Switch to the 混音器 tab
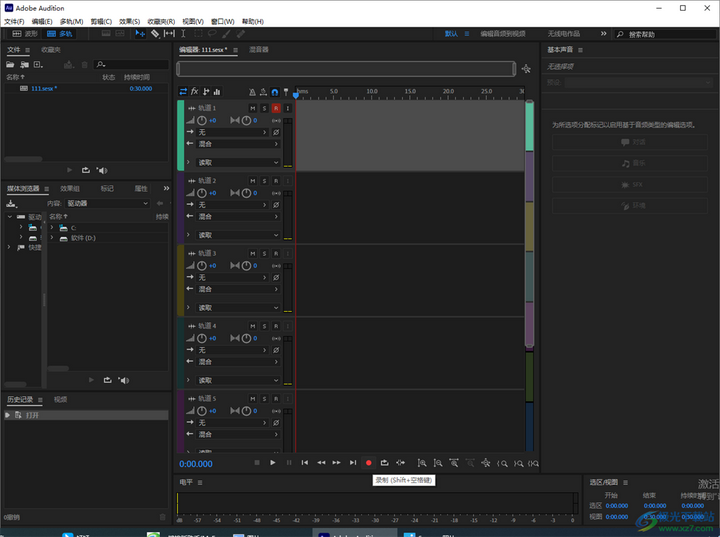 click(x=259, y=50)
